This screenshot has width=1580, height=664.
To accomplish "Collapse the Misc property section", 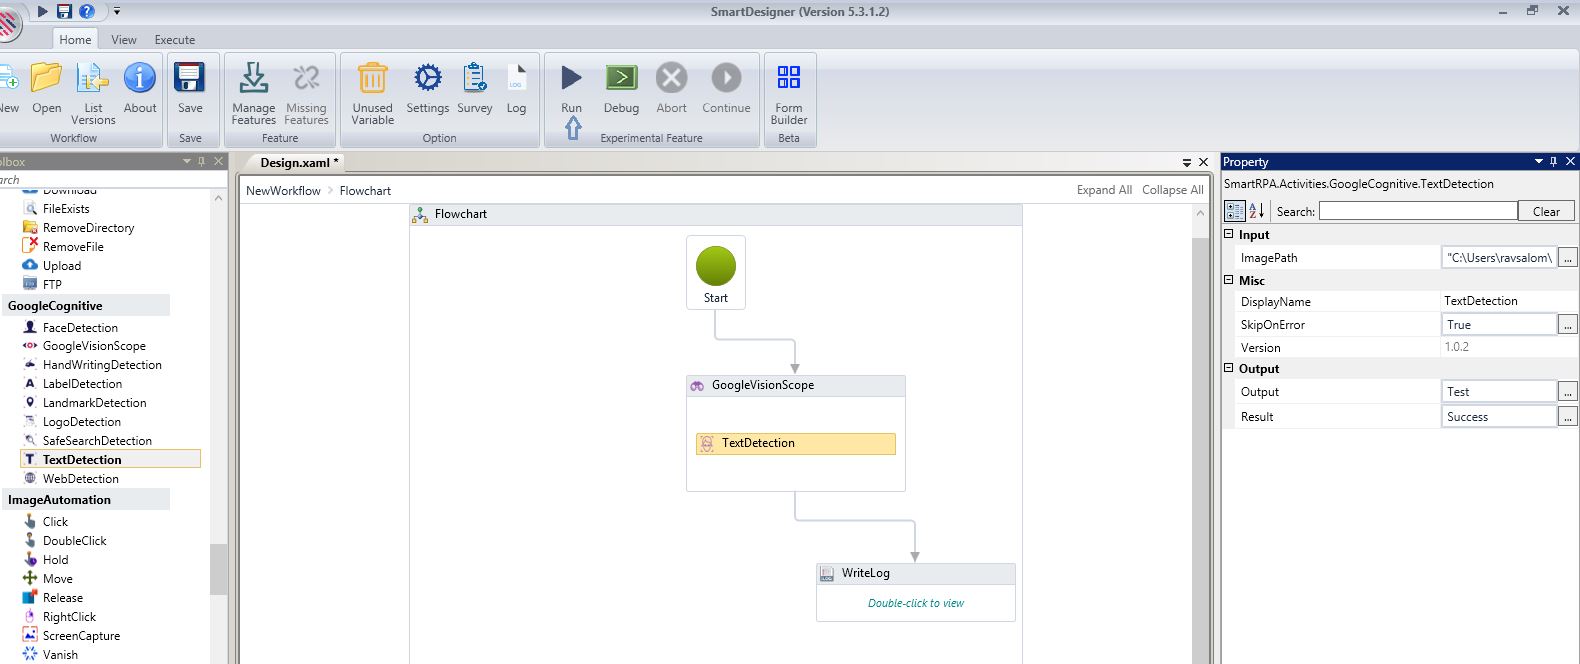I will click(x=1229, y=280).
